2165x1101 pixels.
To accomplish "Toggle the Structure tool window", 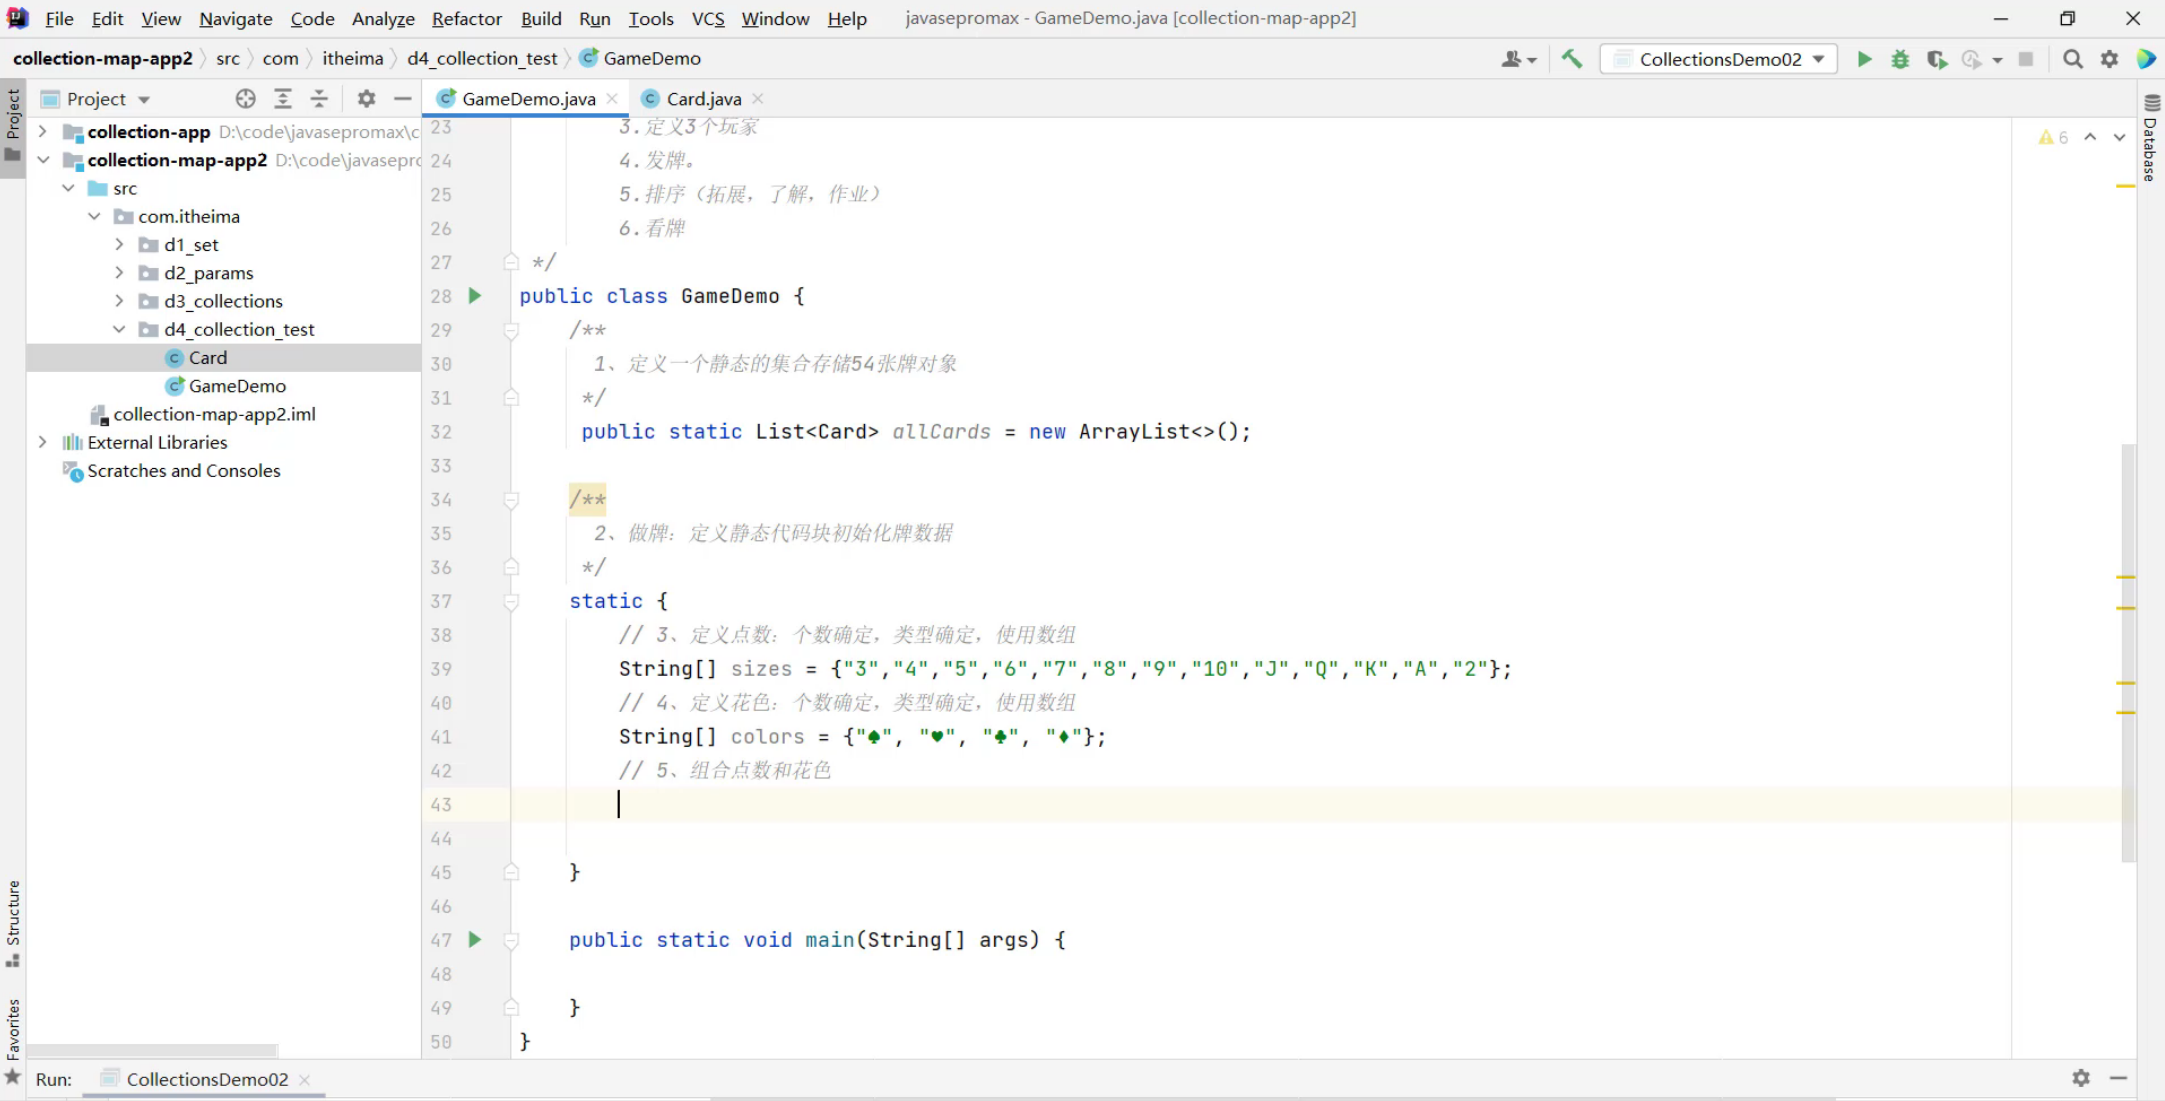I will [13, 920].
